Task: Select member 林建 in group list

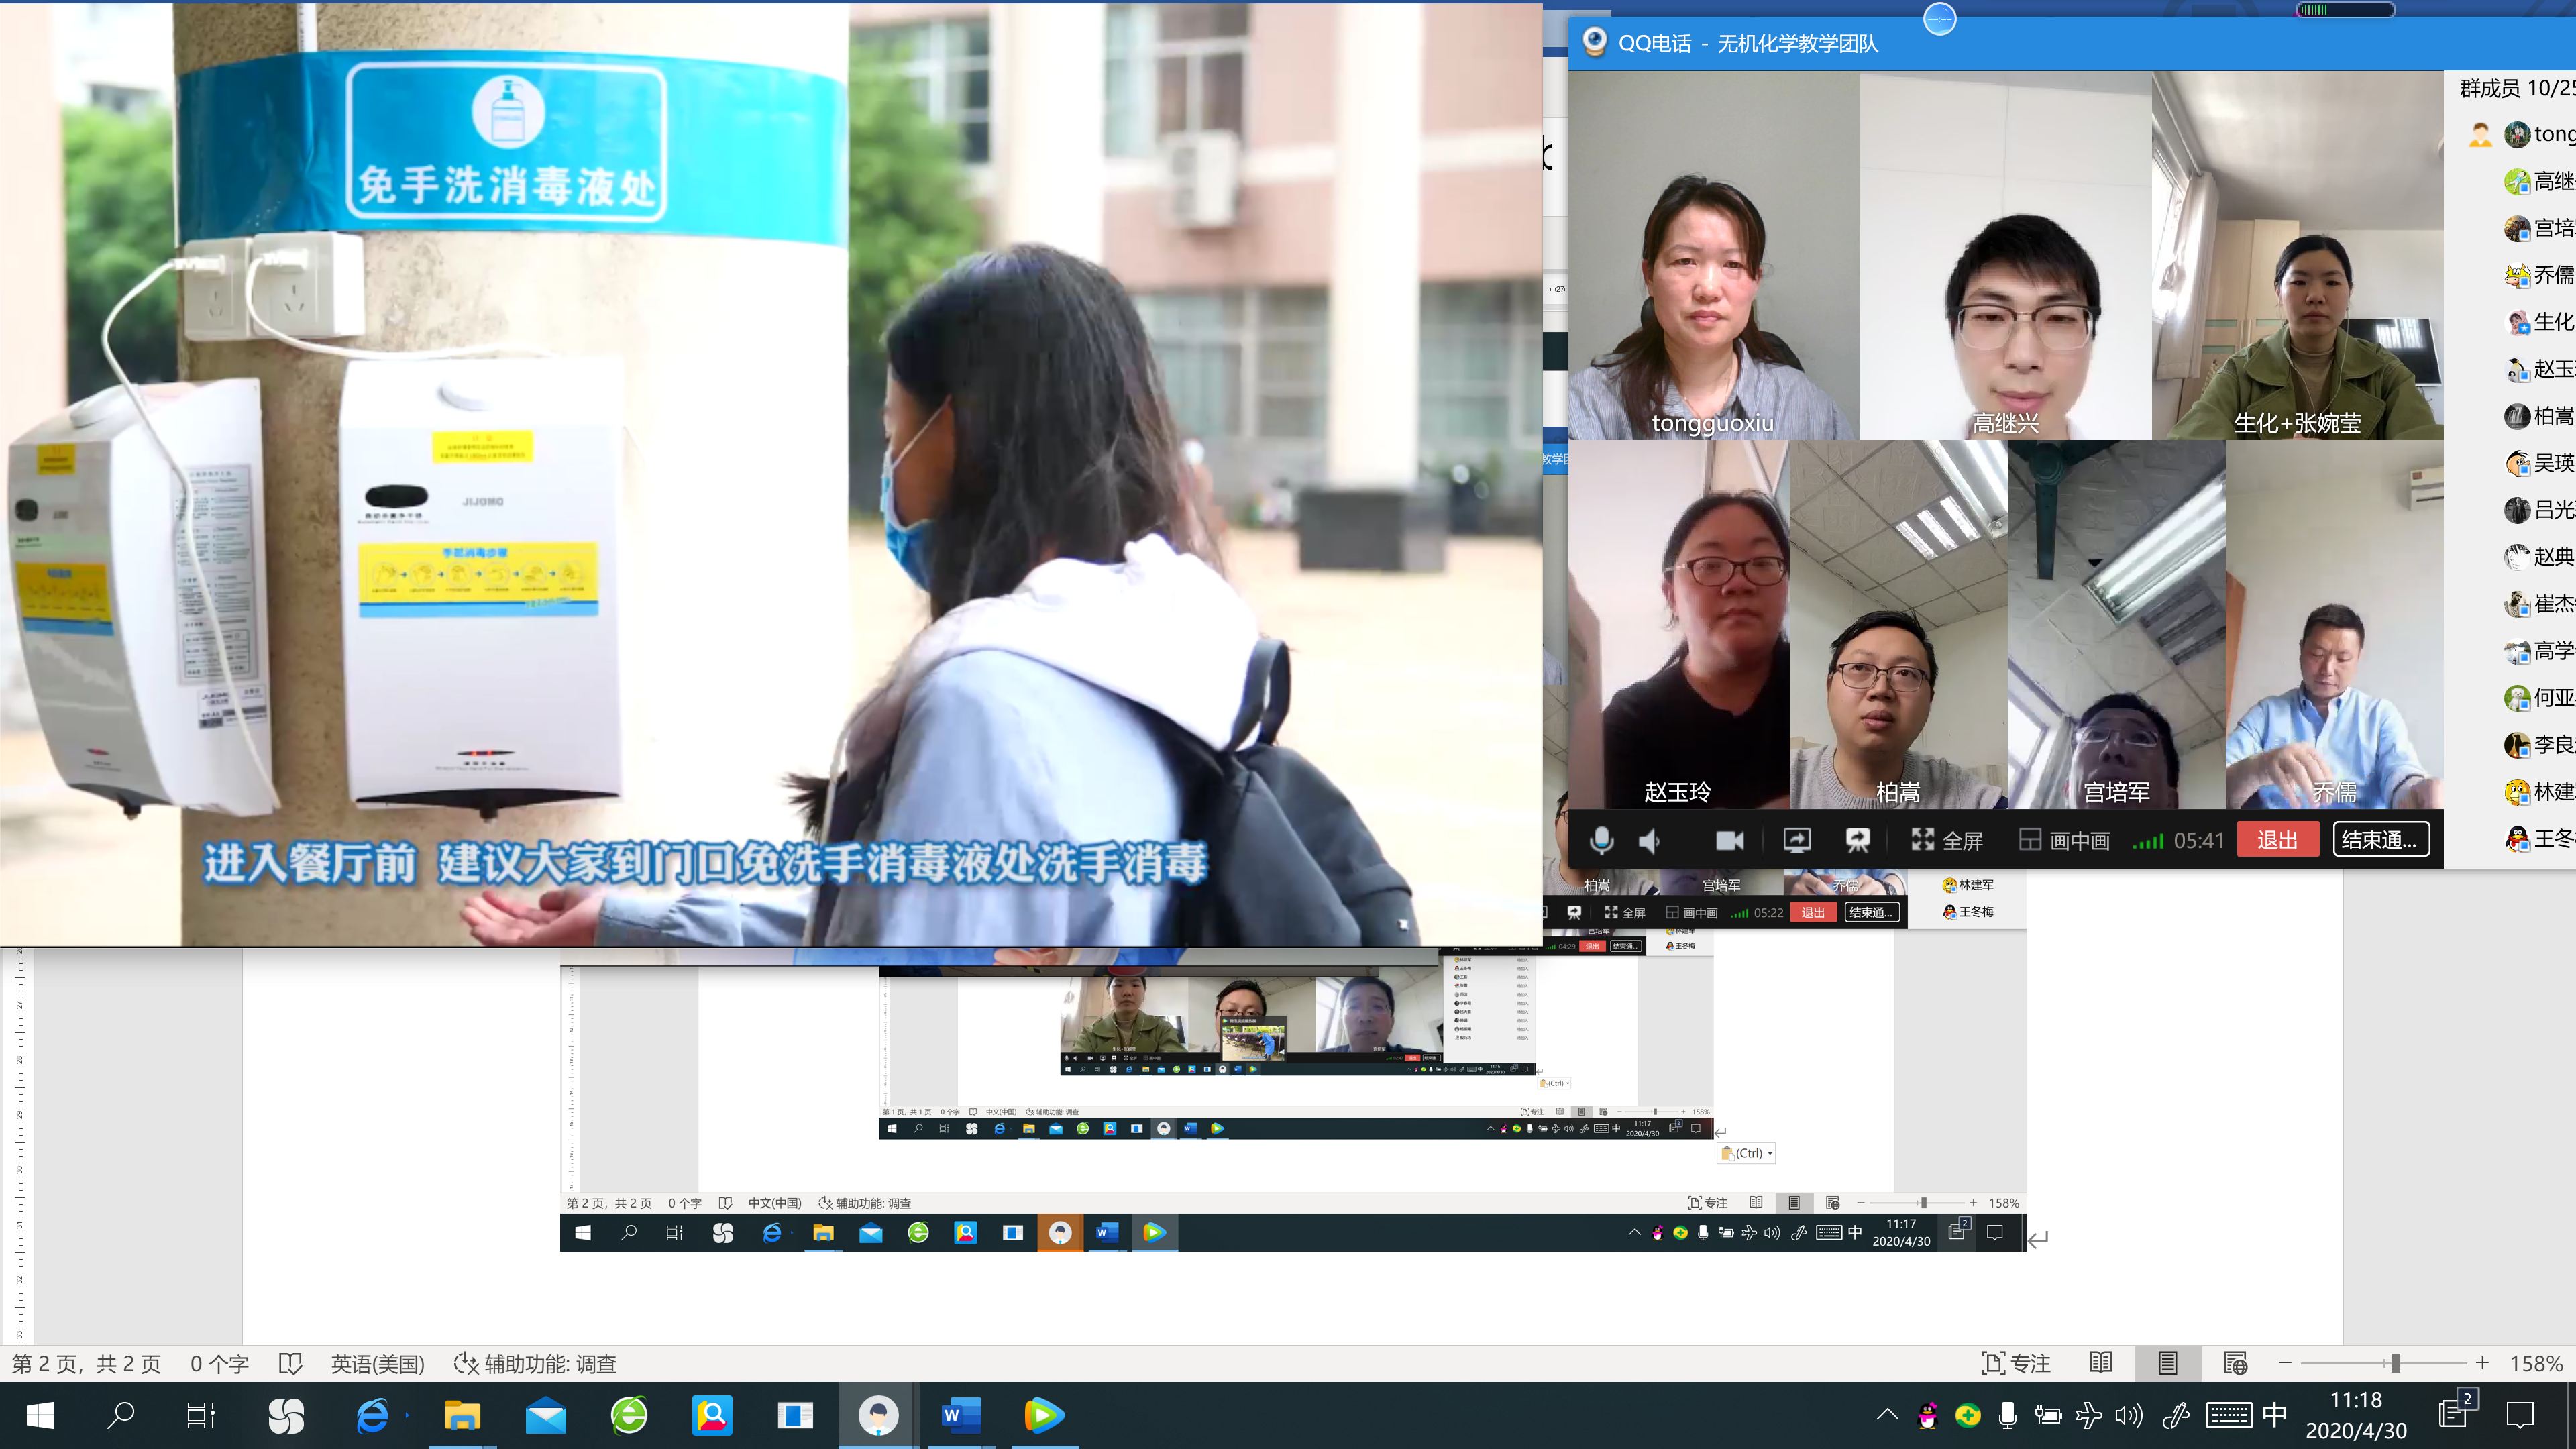Action: coord(2538,792)
